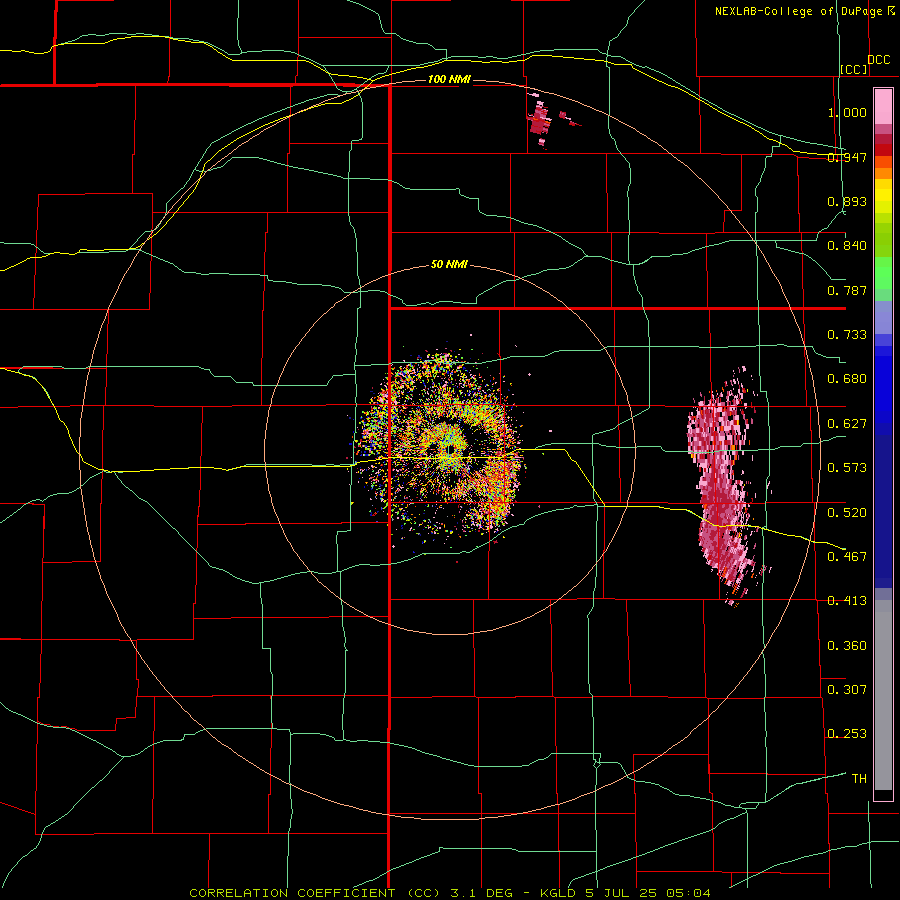Pick the orange segment of the color bar
This screenshot has width=900, height=900.
click(883, 173)
